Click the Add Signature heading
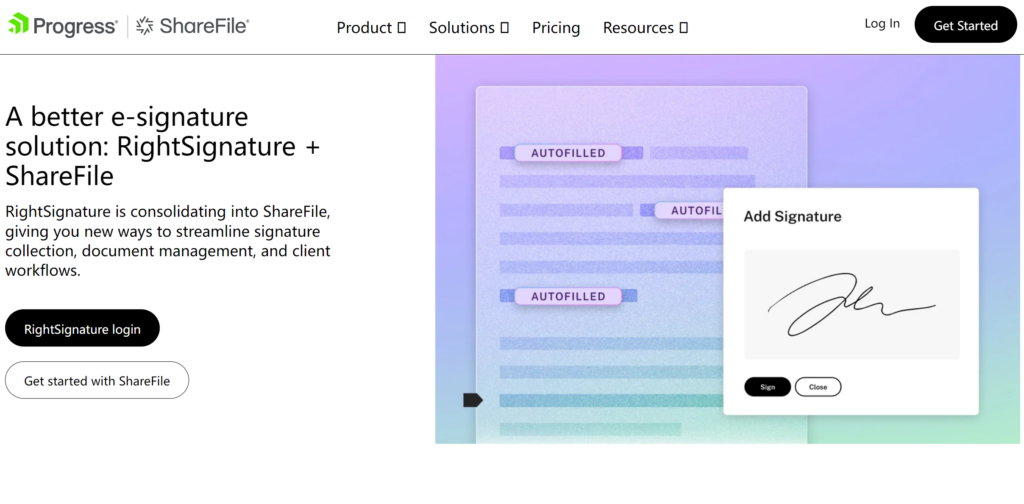 tap(792, 216)
